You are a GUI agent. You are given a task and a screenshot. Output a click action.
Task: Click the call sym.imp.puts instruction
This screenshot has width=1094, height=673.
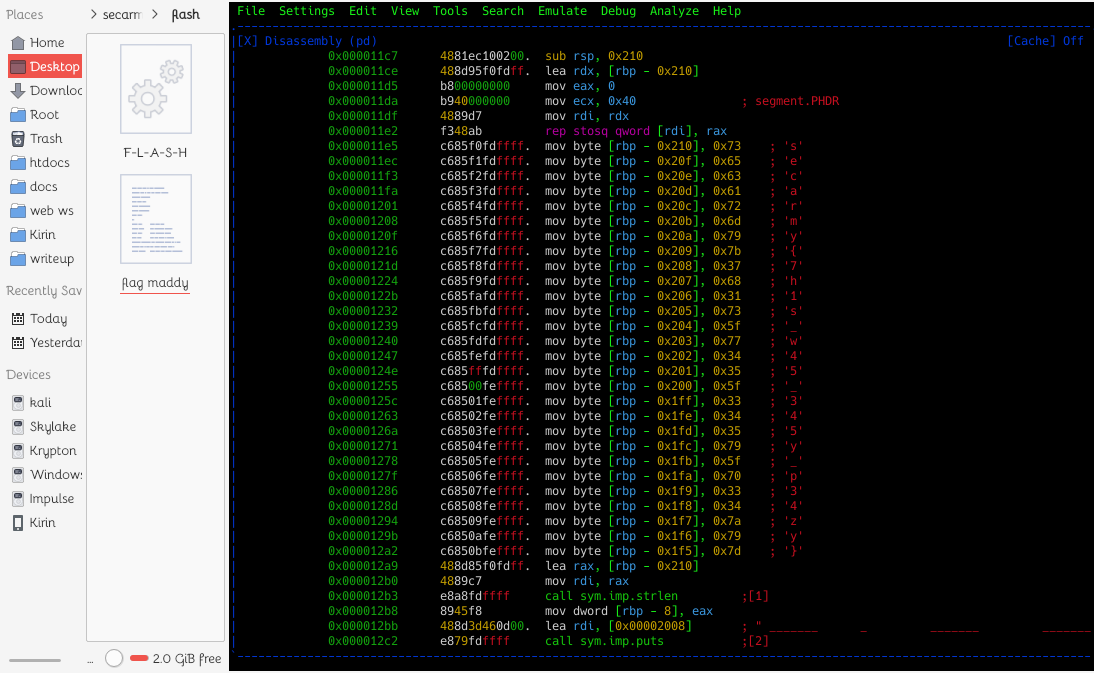point(604,641)
